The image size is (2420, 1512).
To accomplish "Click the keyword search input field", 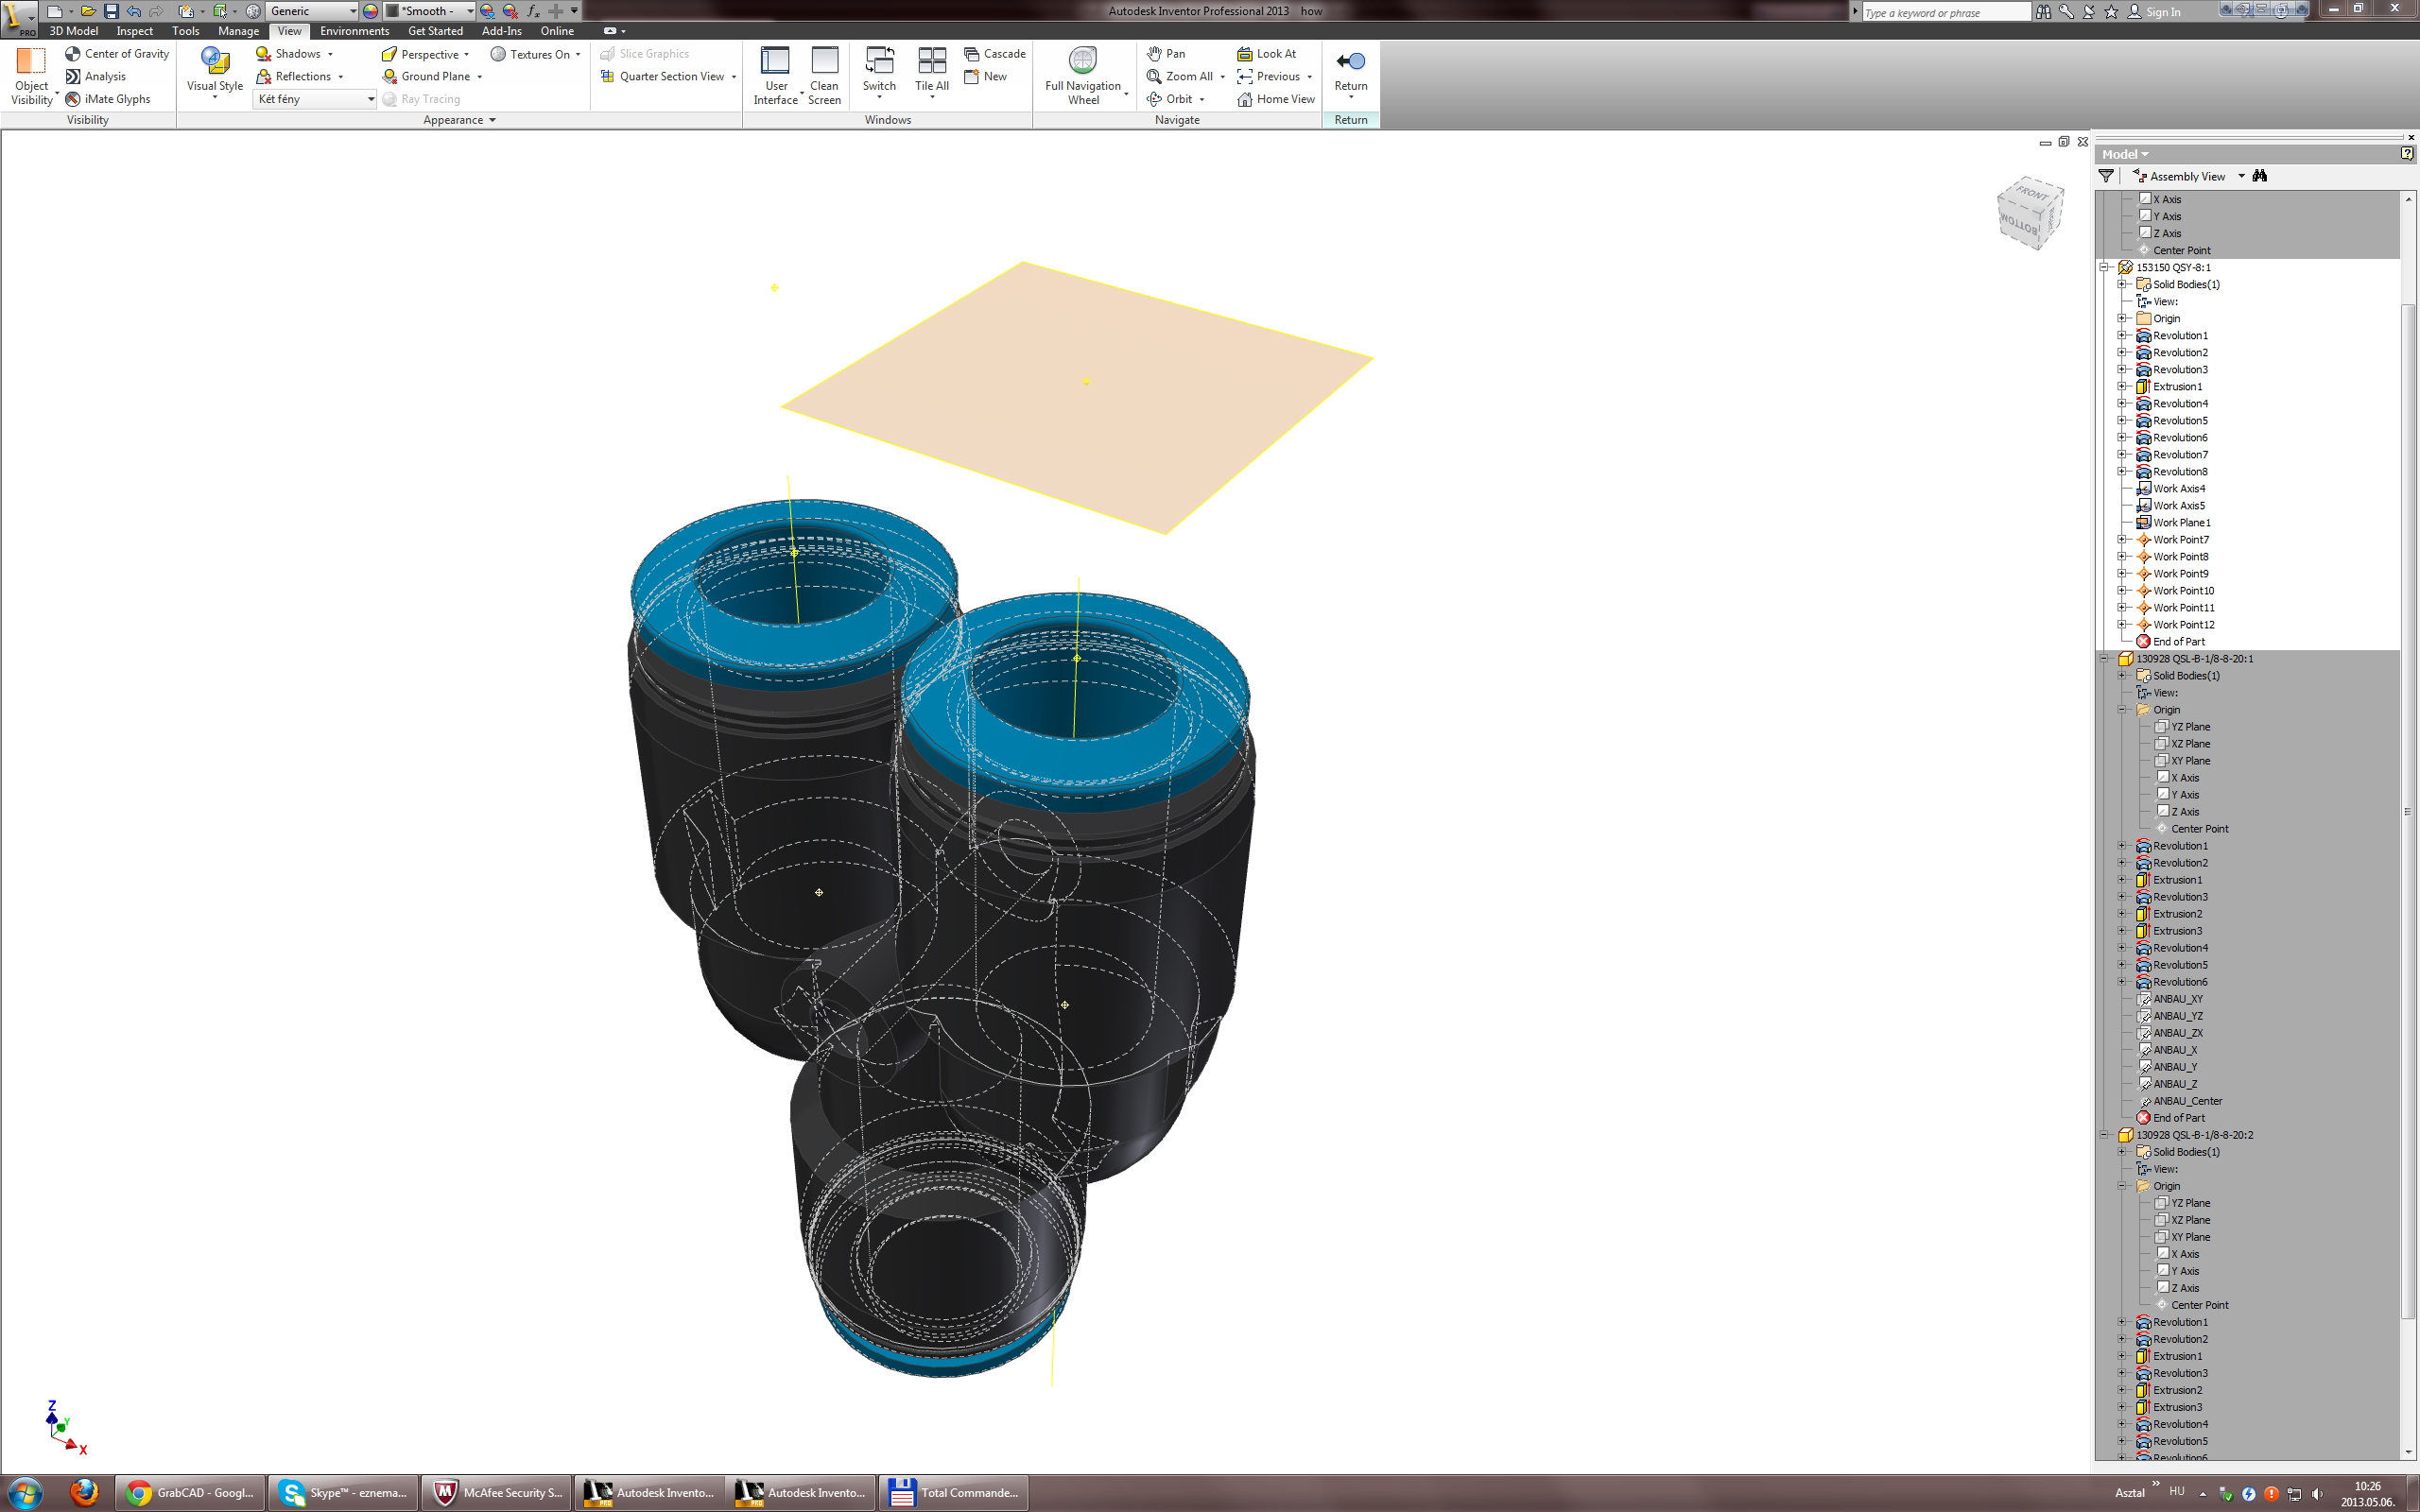I will tap(1946, 12).
